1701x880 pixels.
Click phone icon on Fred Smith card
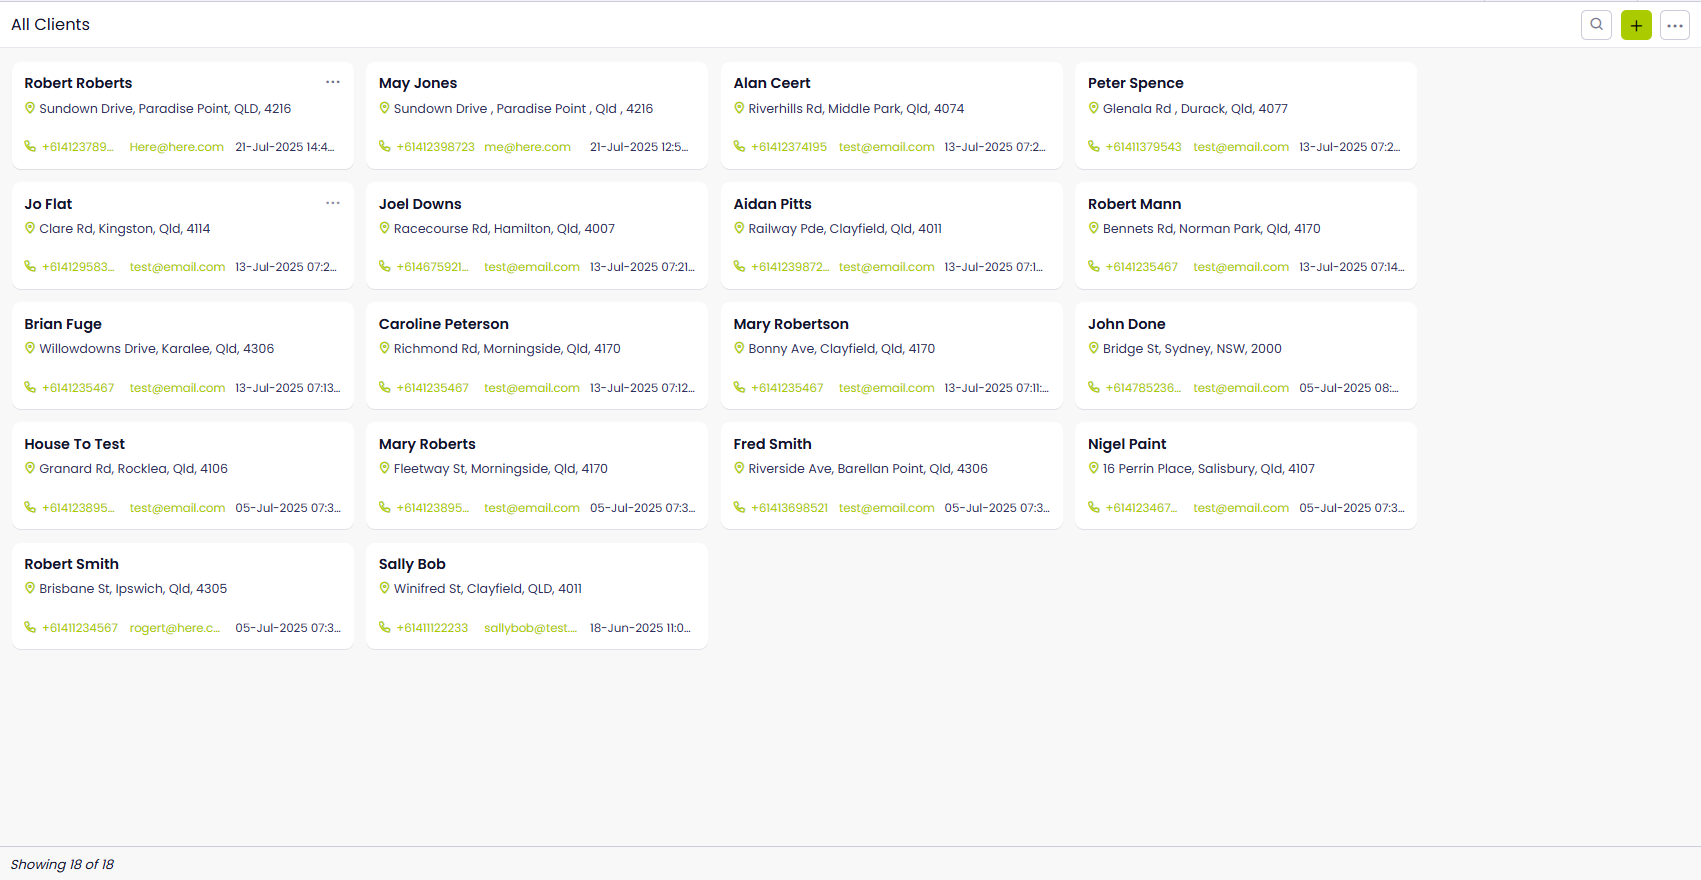coord(740,507)
